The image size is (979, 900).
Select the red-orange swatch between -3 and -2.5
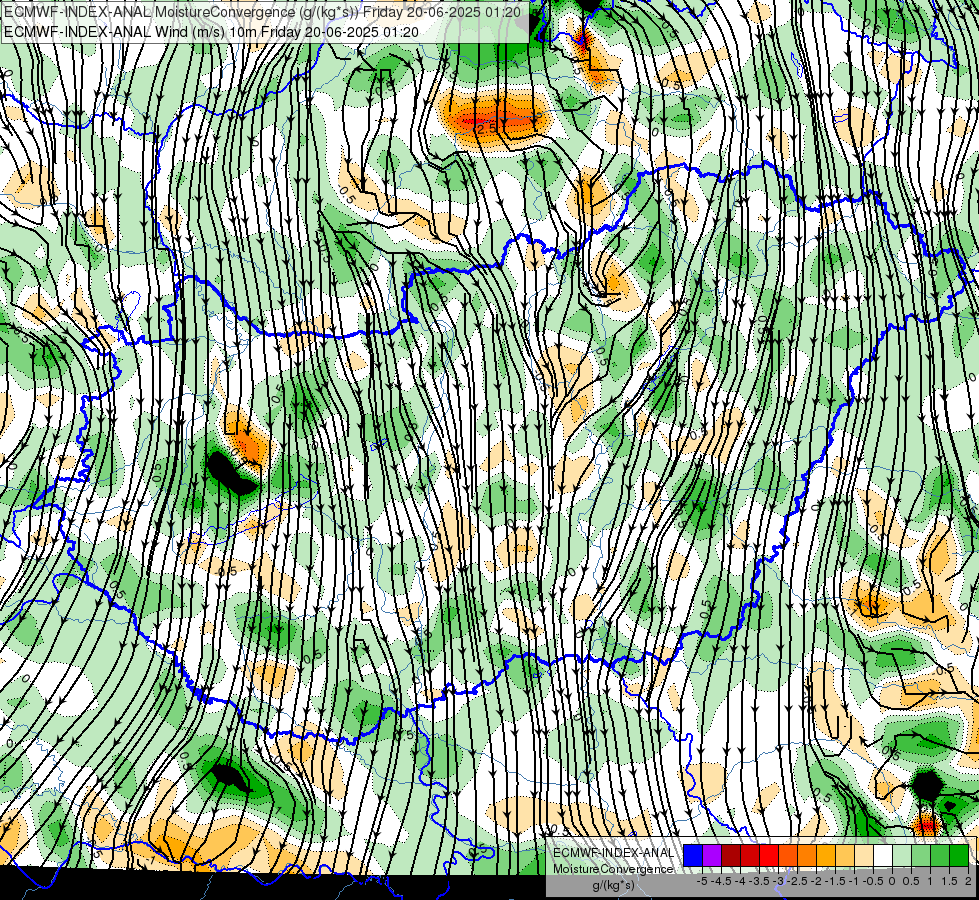[788, 855]
